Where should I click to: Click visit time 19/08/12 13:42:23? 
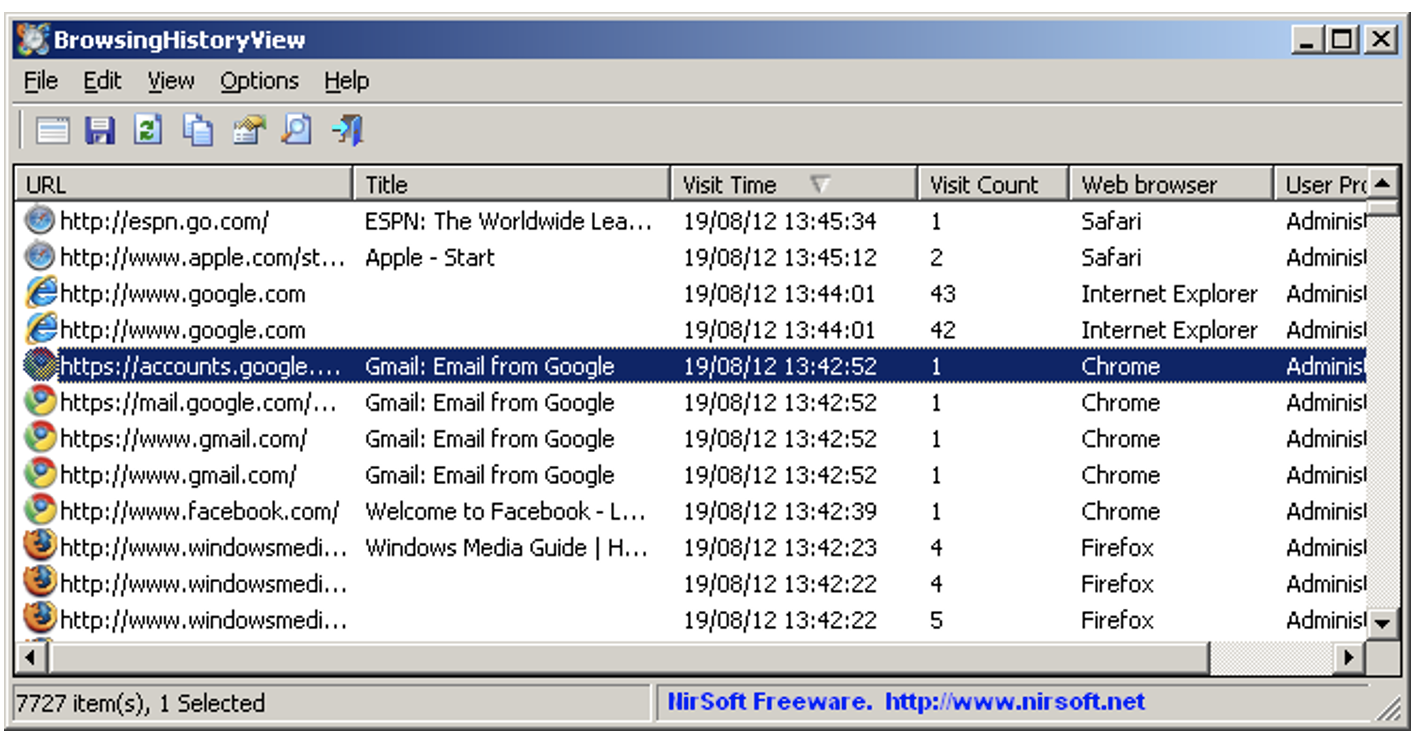tap(780, 547)
